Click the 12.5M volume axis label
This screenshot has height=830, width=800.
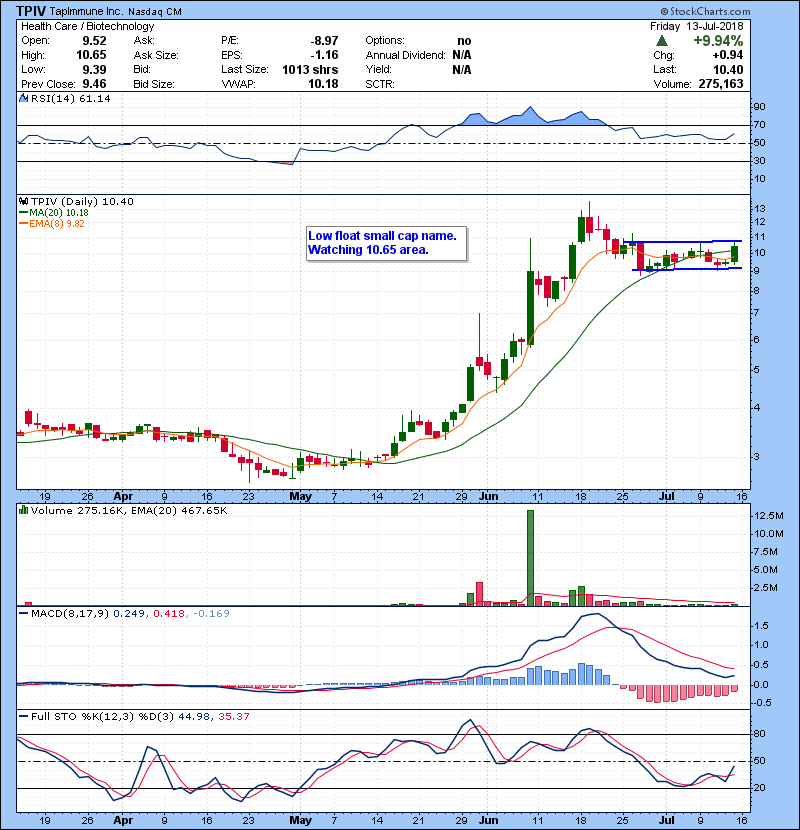[769, 516]
